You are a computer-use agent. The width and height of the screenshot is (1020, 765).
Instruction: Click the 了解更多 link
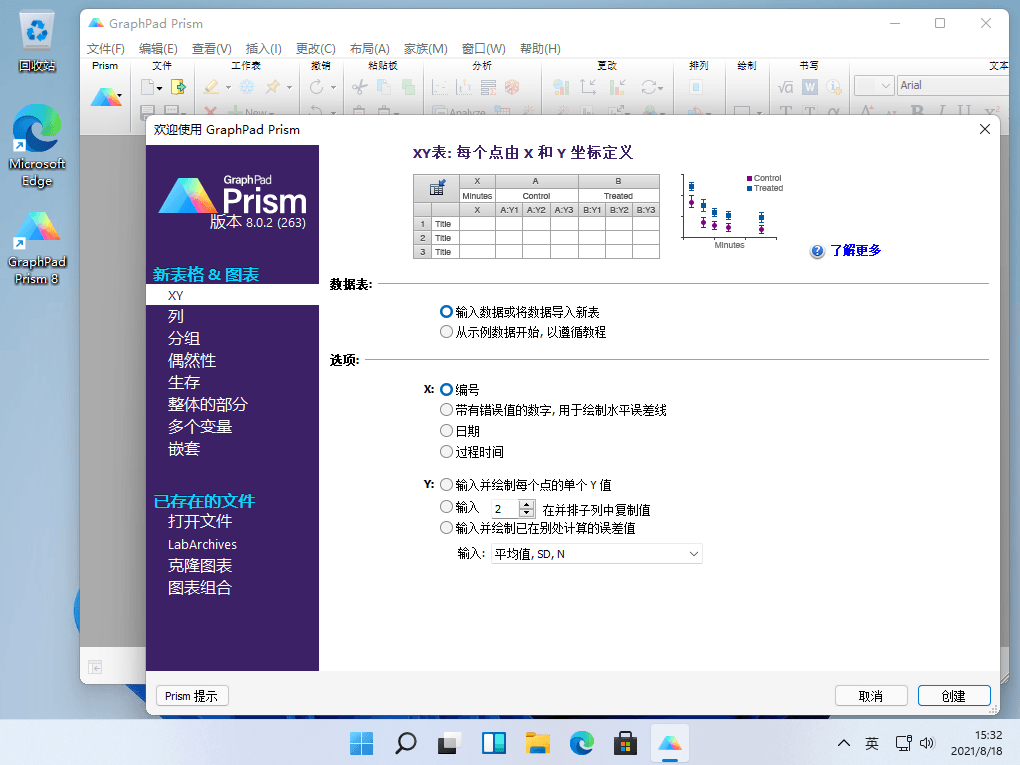click(855, 251)
